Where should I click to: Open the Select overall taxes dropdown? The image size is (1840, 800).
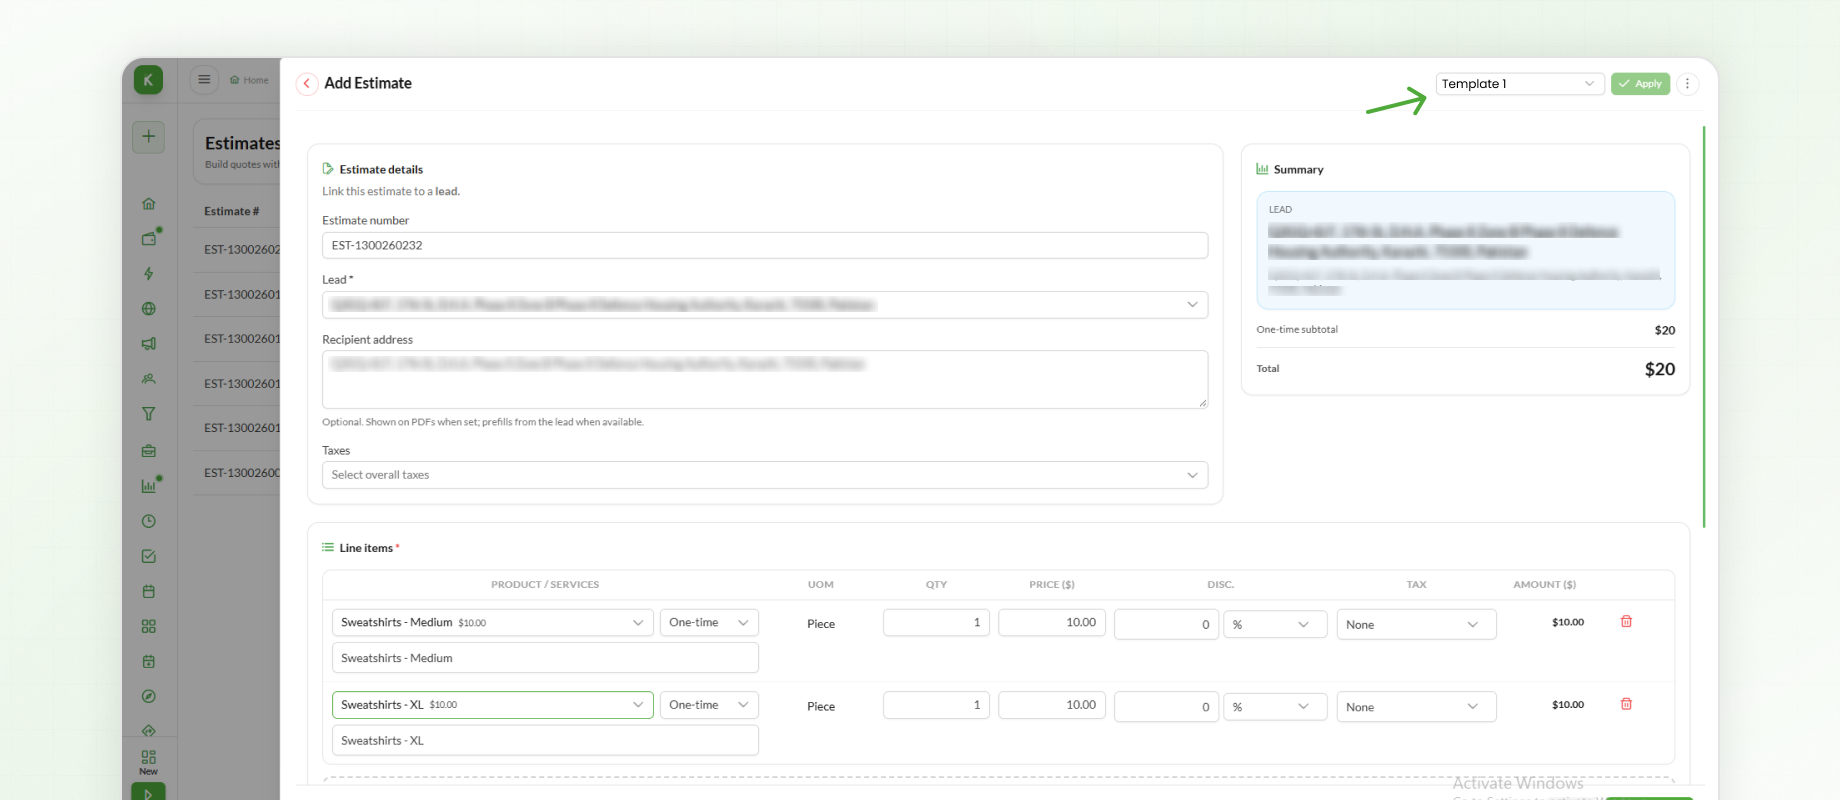coord(765,475)
